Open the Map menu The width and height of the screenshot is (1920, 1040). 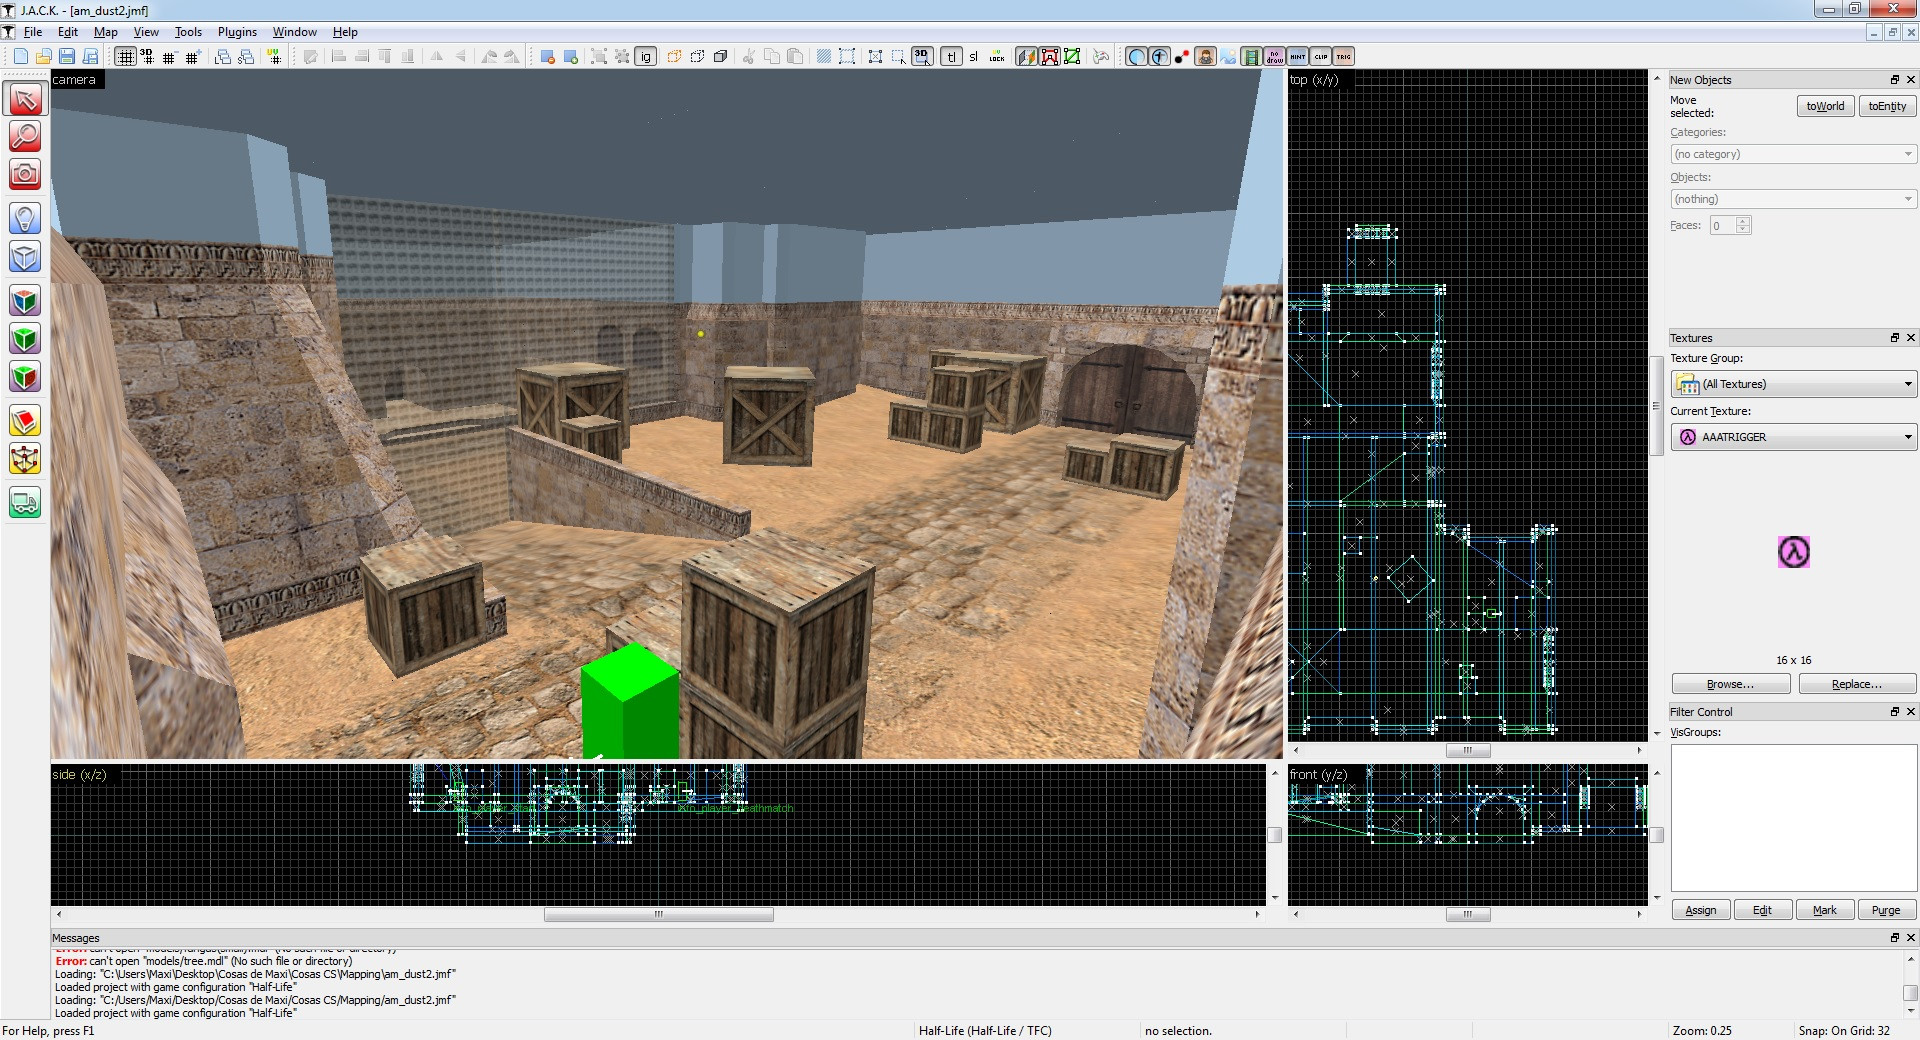pos(106,32)
